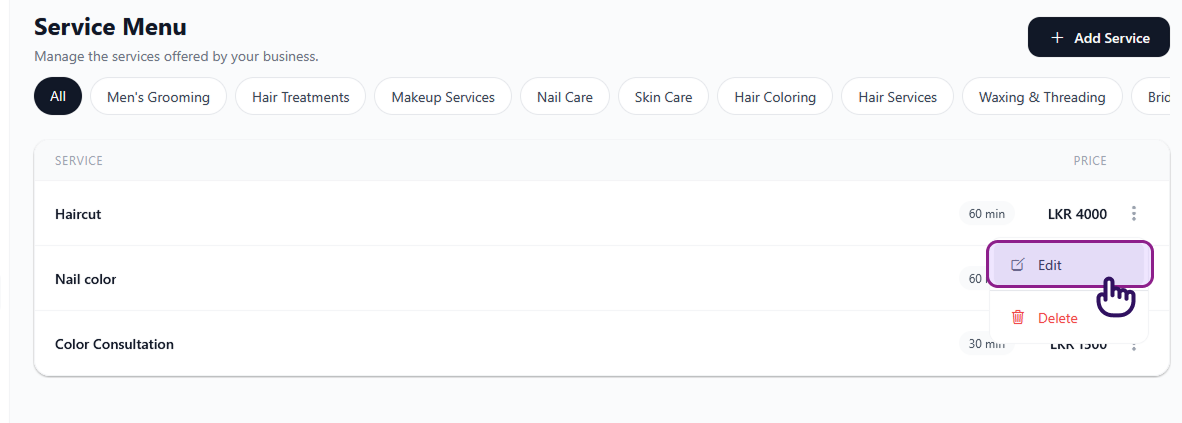
Task: Show All services filter
Action: pyautogui.click(x=57, y=97)
